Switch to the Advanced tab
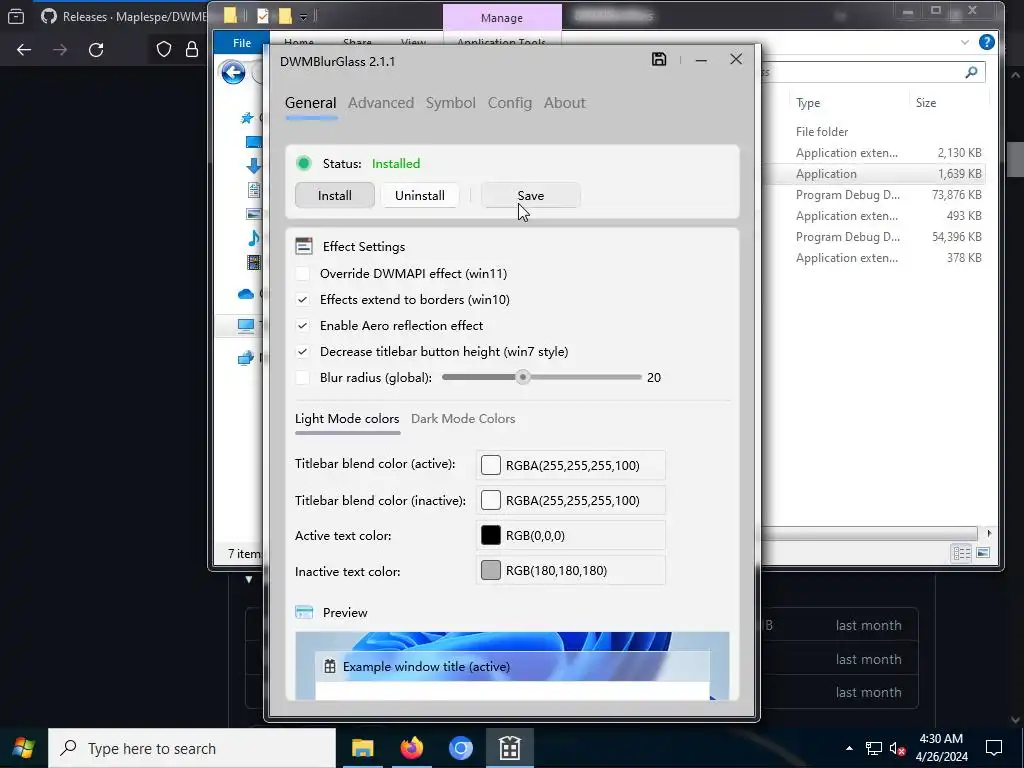Viewport: 1024px width, 768px height. tap(381, 103)
